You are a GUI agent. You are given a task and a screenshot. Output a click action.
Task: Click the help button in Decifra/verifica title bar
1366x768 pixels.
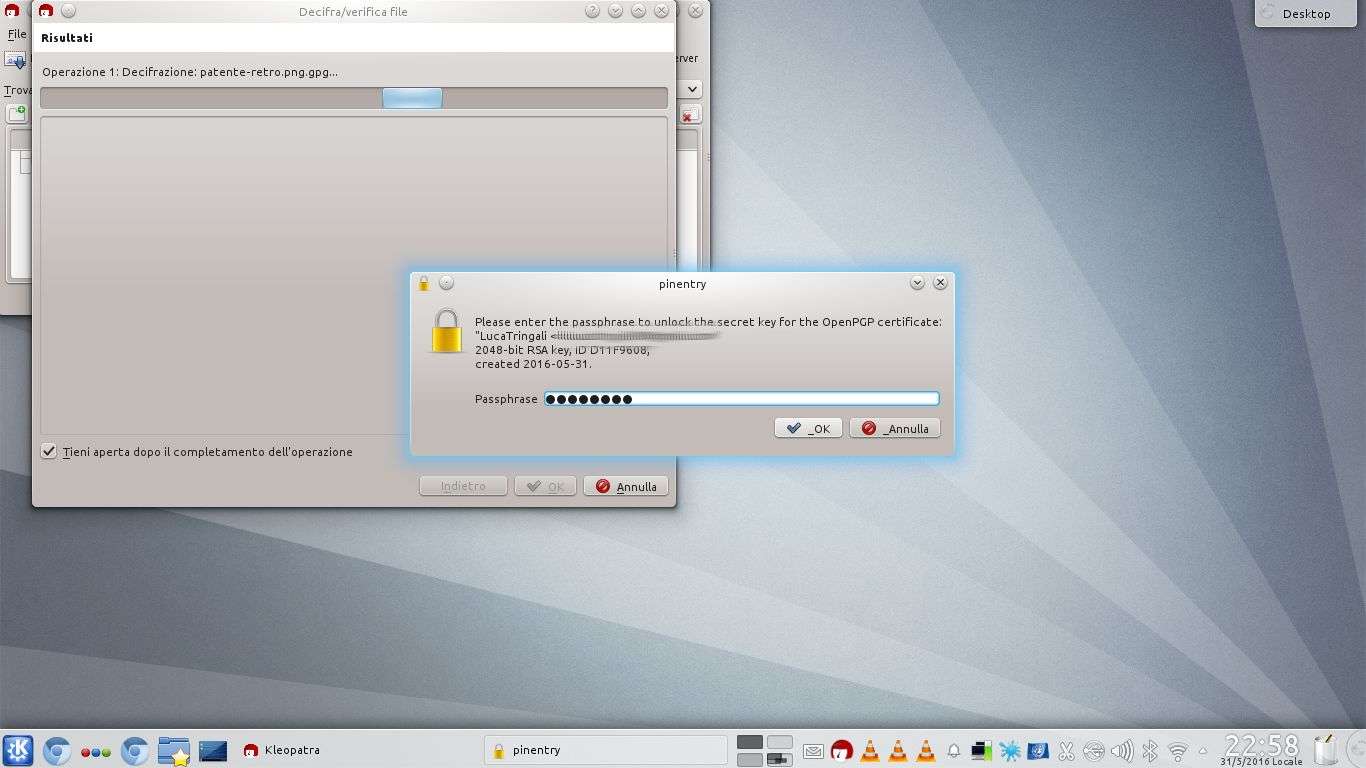(x=592, y=11)
